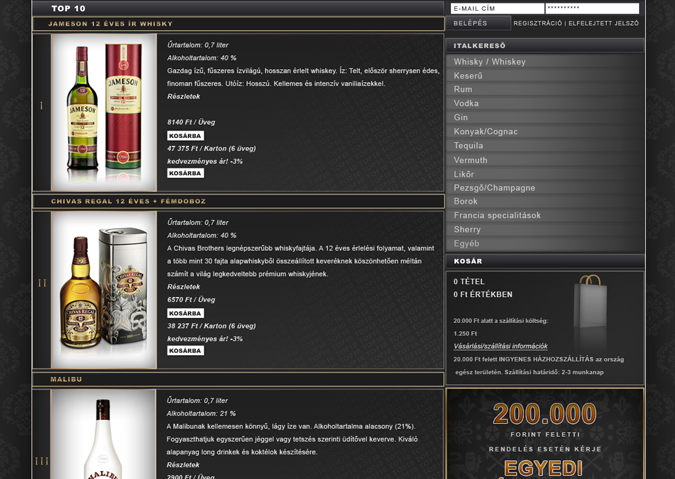Click the Jameson carton price 47 375 Ft
Screen dimensions: 675x479
(x=211, y=148)
